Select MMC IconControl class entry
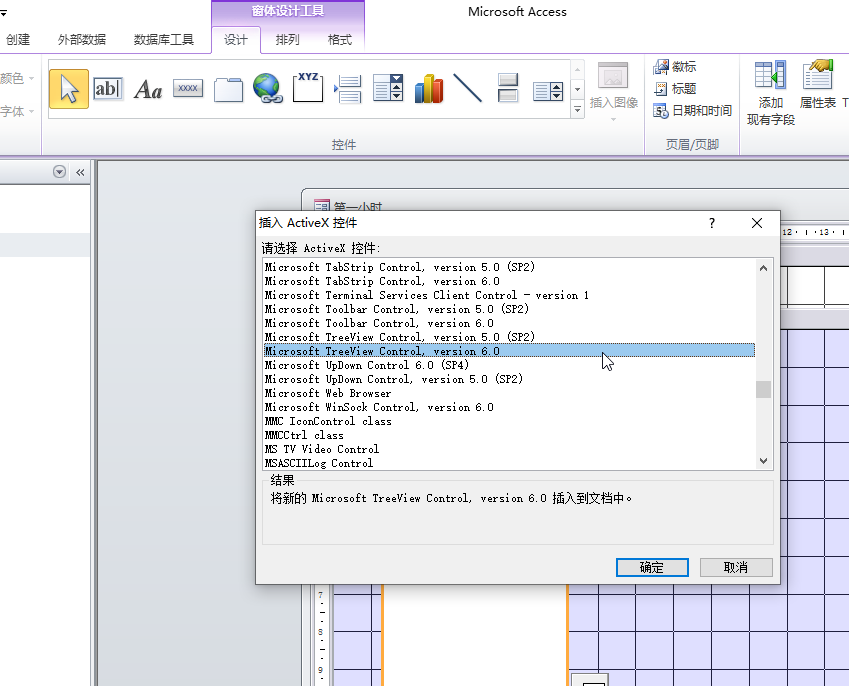849x686 pixels. 509,421
